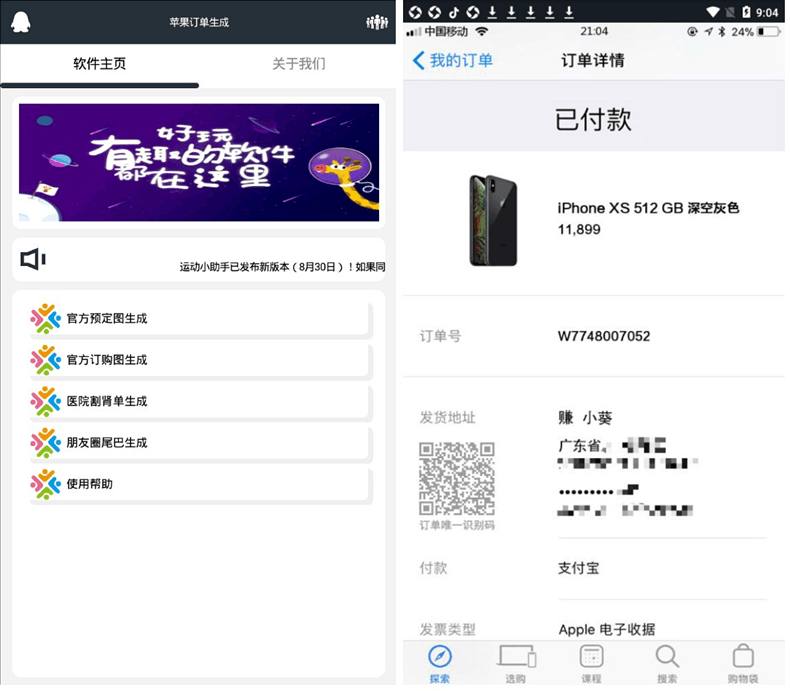Open 医院割肾单生成 generator
Viewport: 790px width, 691px height.
(200, 401)
